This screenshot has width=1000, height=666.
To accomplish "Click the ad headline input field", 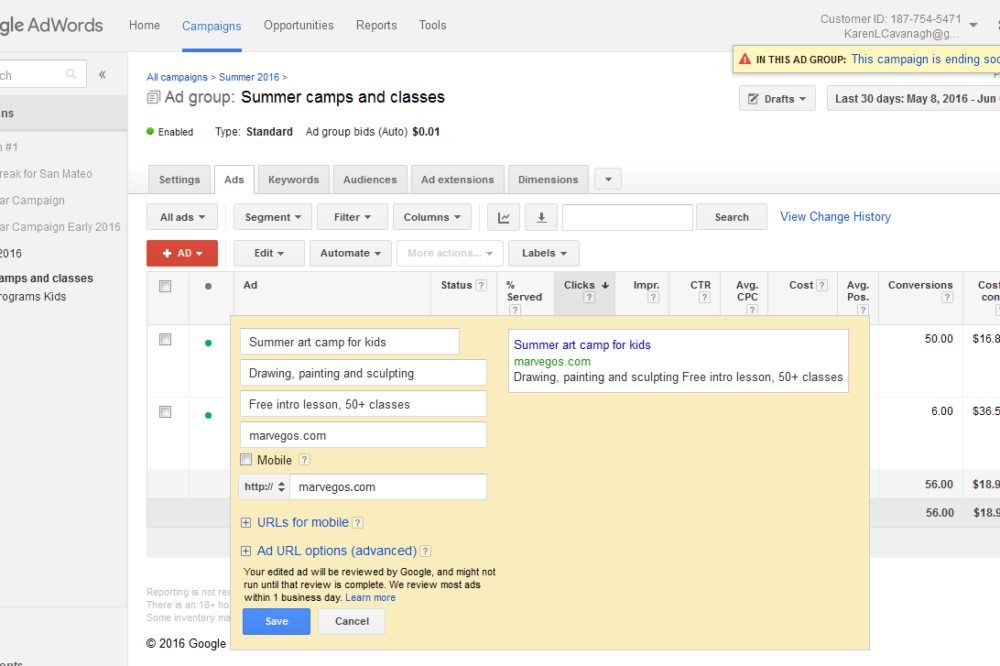I will point(349,342).
